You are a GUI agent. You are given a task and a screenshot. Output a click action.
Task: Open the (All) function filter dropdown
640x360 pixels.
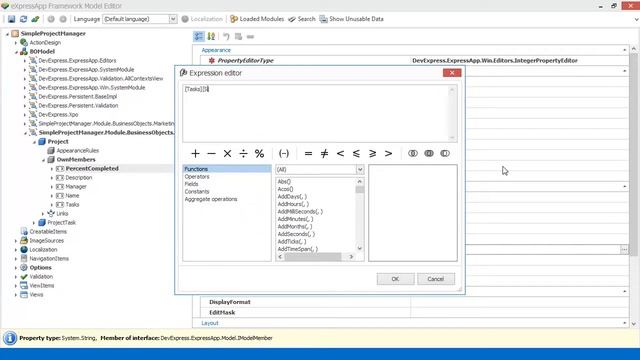pyautogui.click(x=360, y=169)
